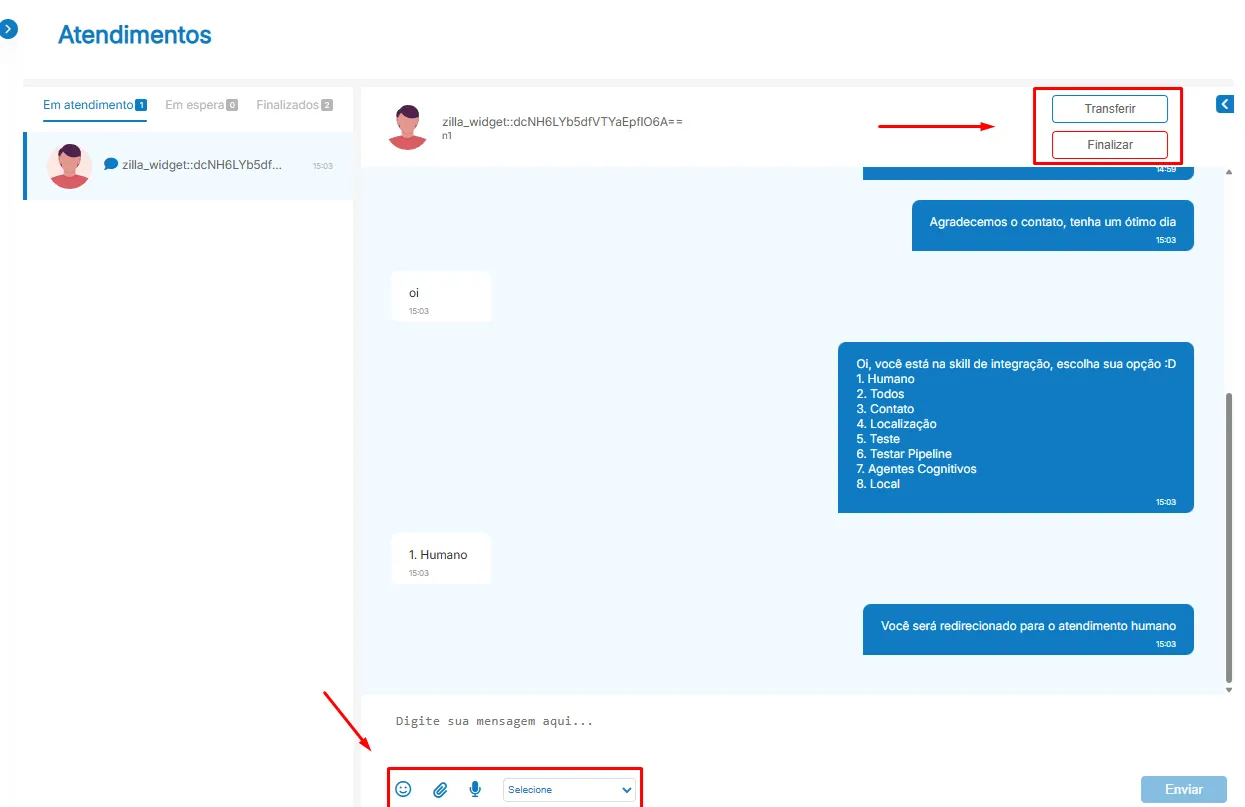The height and width of the screenshot is (807, 1245).
Task: Click the contact avatar in chat header
Action: [x=407, y=127]
